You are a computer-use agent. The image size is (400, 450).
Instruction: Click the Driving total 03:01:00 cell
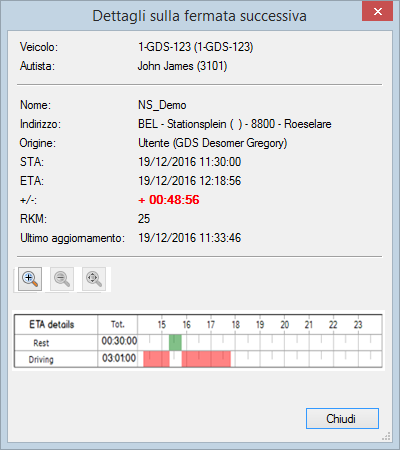[119, 358]
